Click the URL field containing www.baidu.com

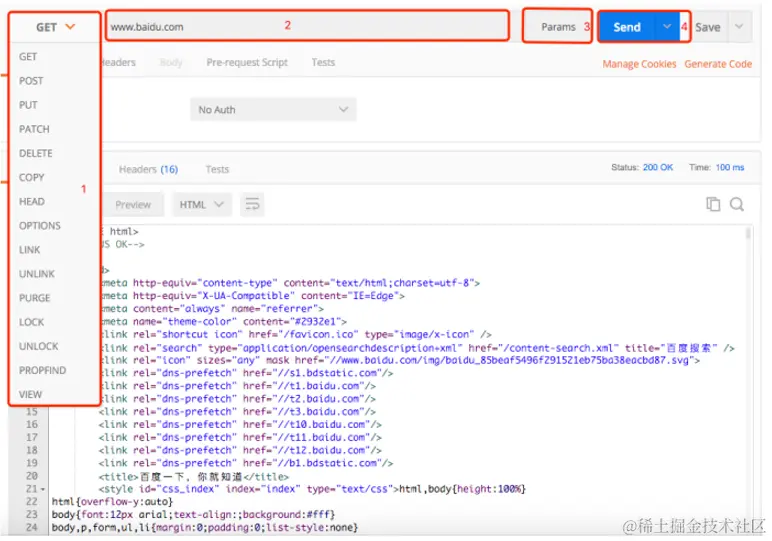(307, 26)
